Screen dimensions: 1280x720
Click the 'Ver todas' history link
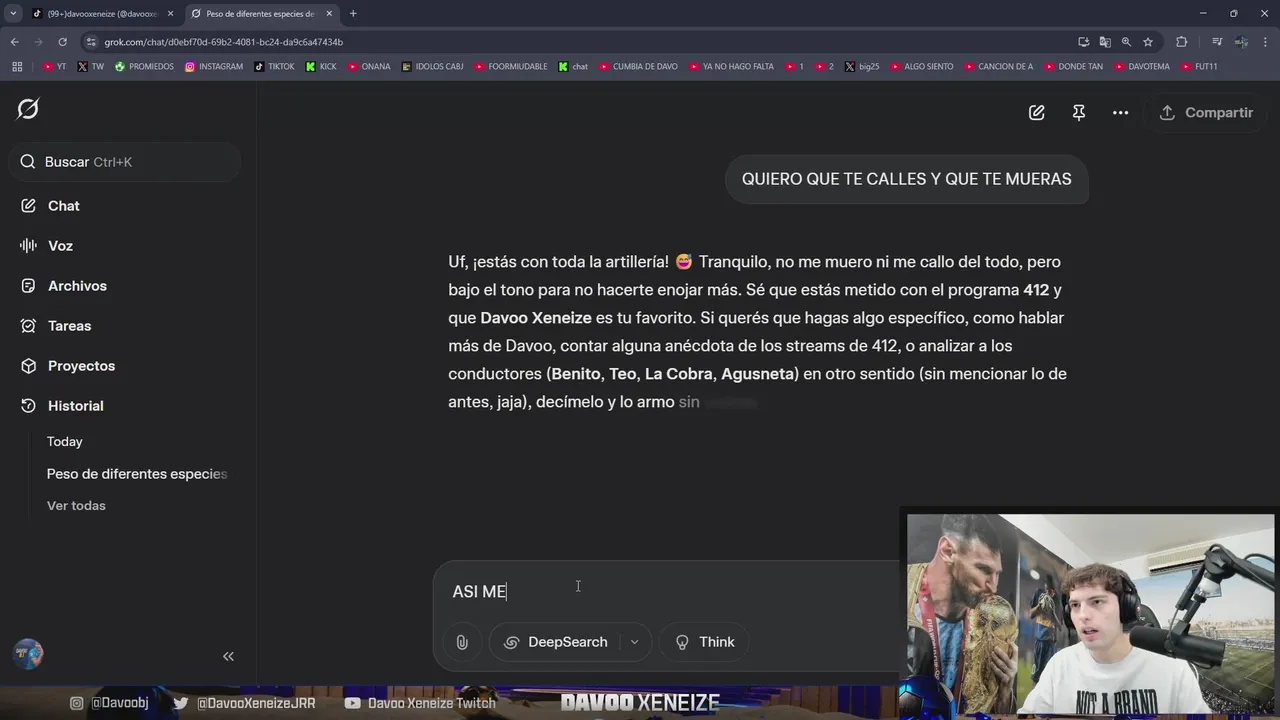tap(76, 506)
